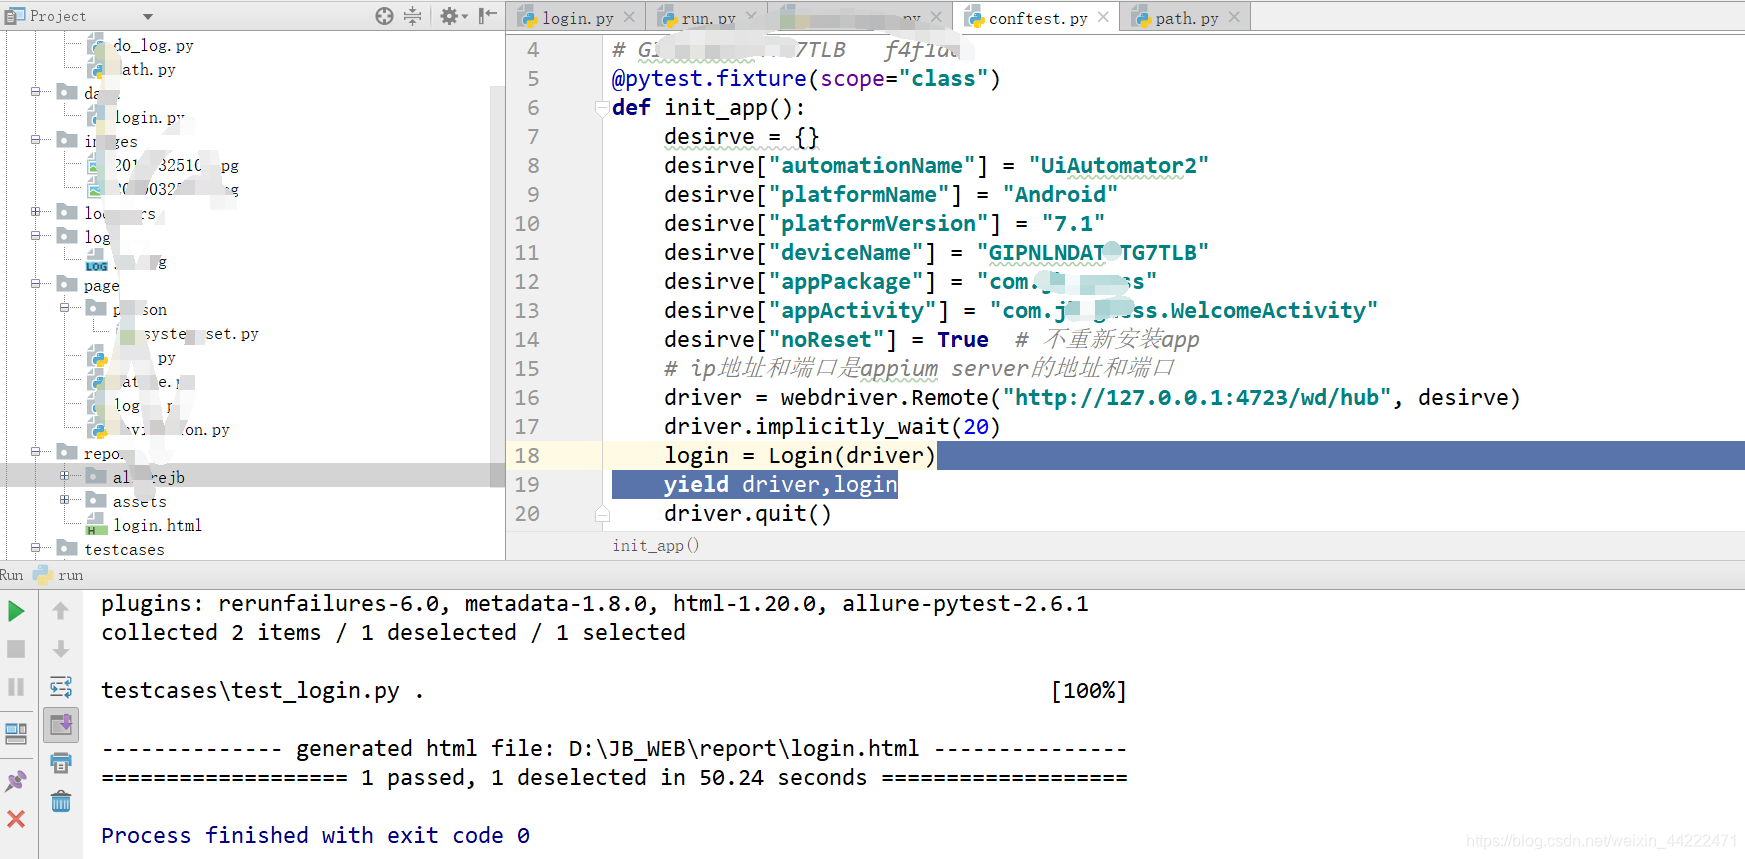This screenshot has height=859, width=1745.
Task: Close the conftest.py tab
Action: 1103,17
